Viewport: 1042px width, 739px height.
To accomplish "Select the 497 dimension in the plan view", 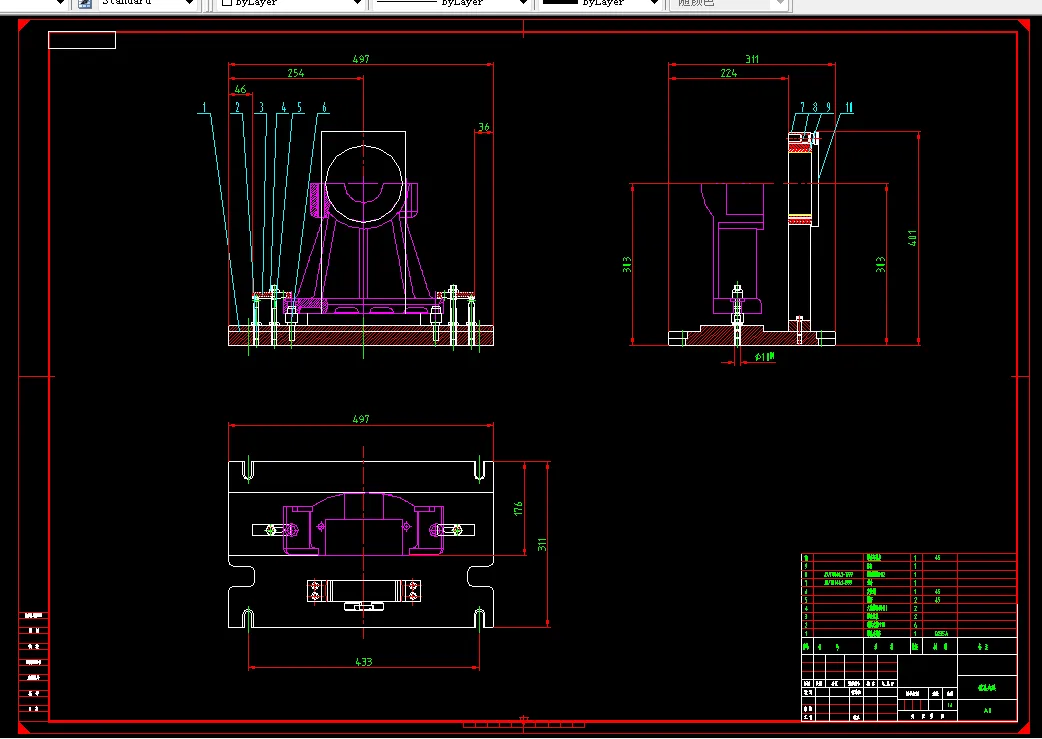I will pos(361,419).
